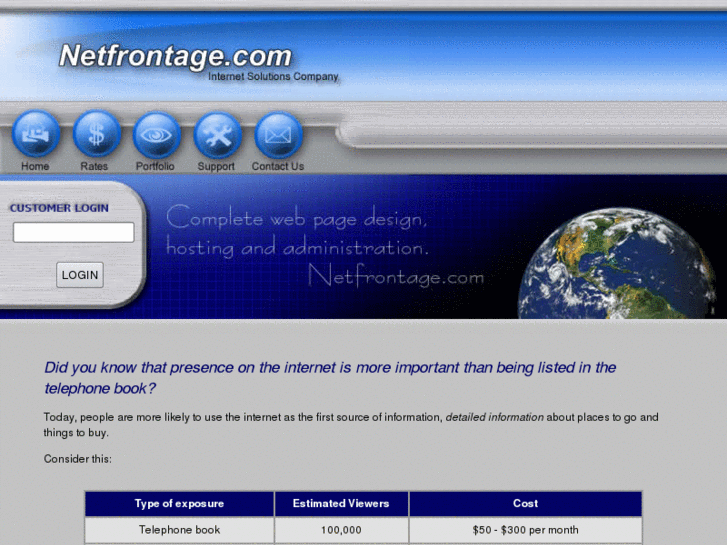Focus the Customer Login input field
Viewport: 727px width, 545px height.
click(74, 232)
